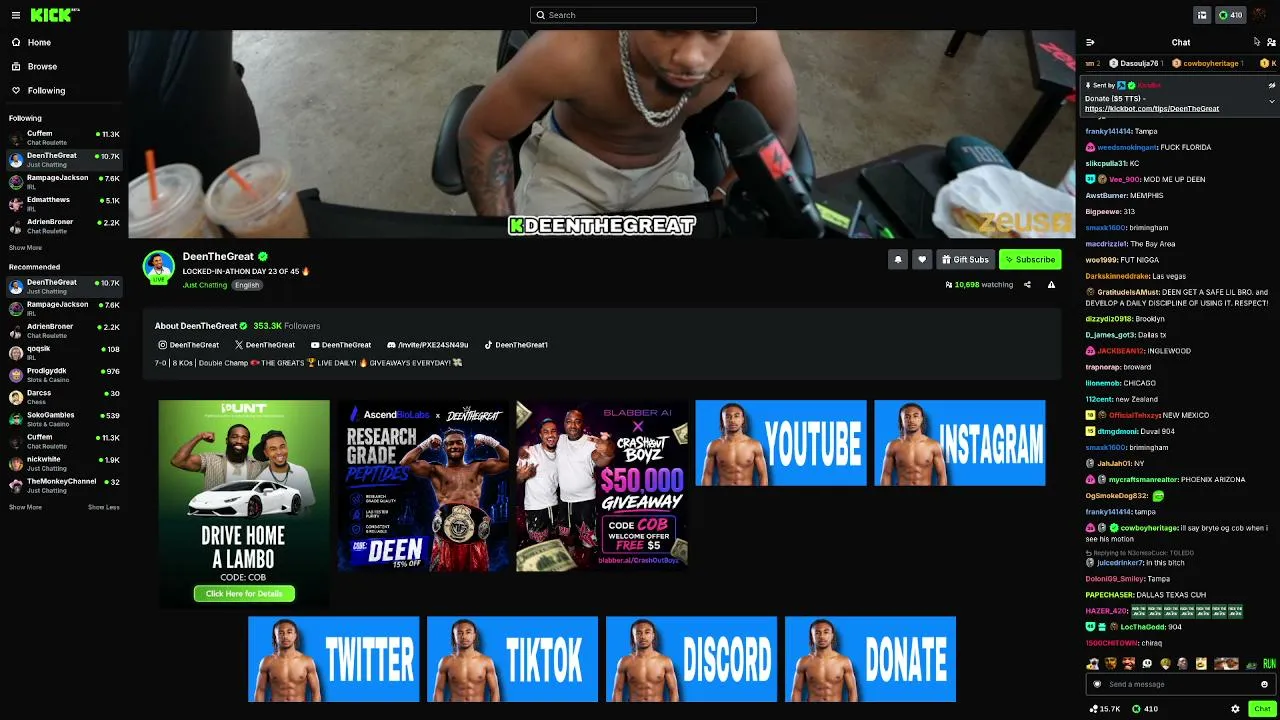Open chat settings gear icon

[1235, 709]
